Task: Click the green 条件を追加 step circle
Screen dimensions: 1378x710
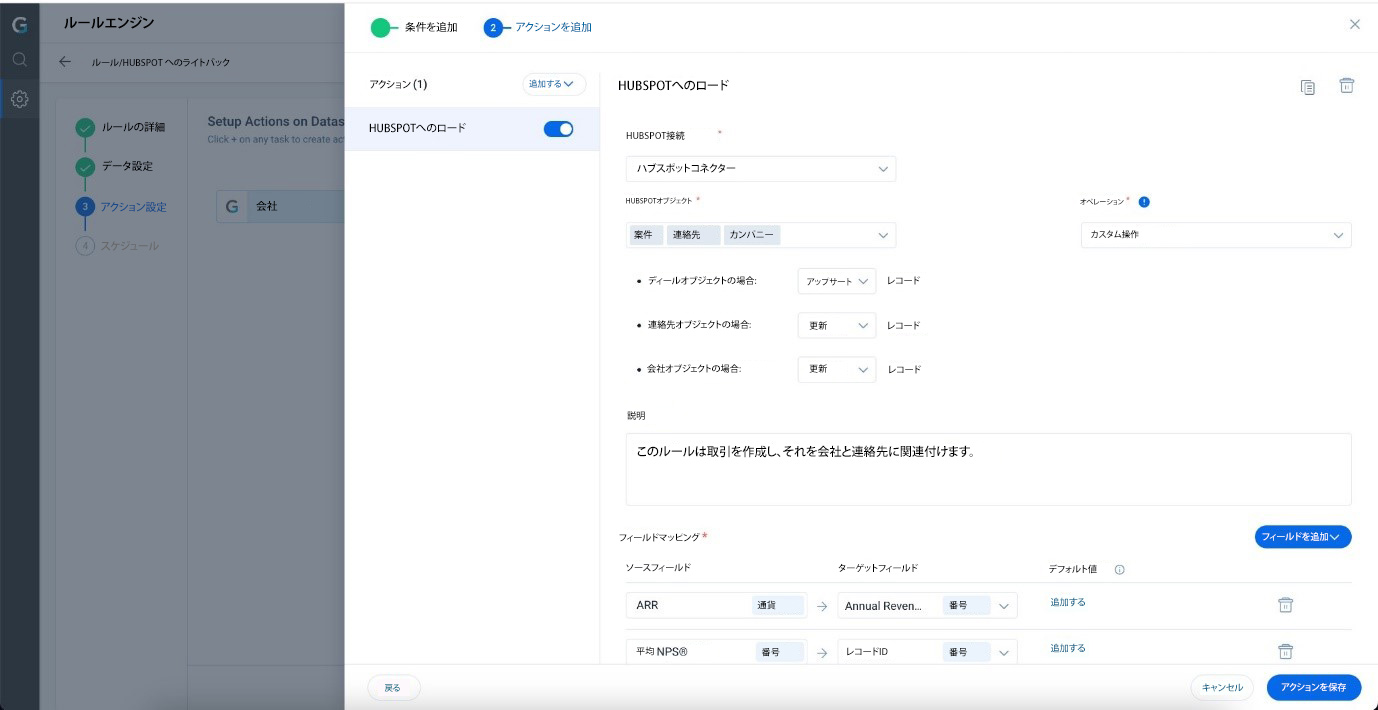Action: (x=380, y=27)
